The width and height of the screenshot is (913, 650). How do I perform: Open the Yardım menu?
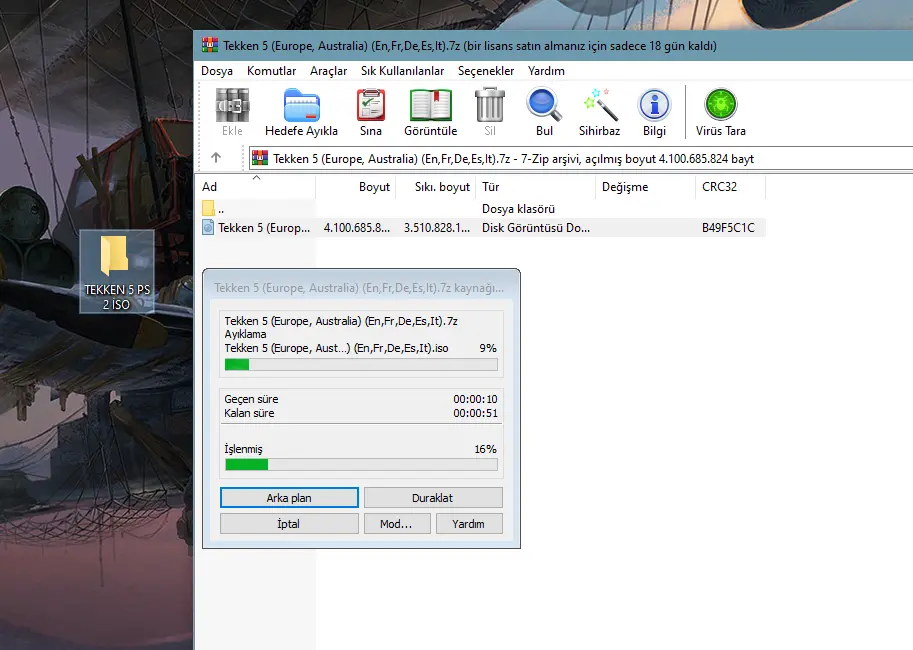(x=546, y=70)
